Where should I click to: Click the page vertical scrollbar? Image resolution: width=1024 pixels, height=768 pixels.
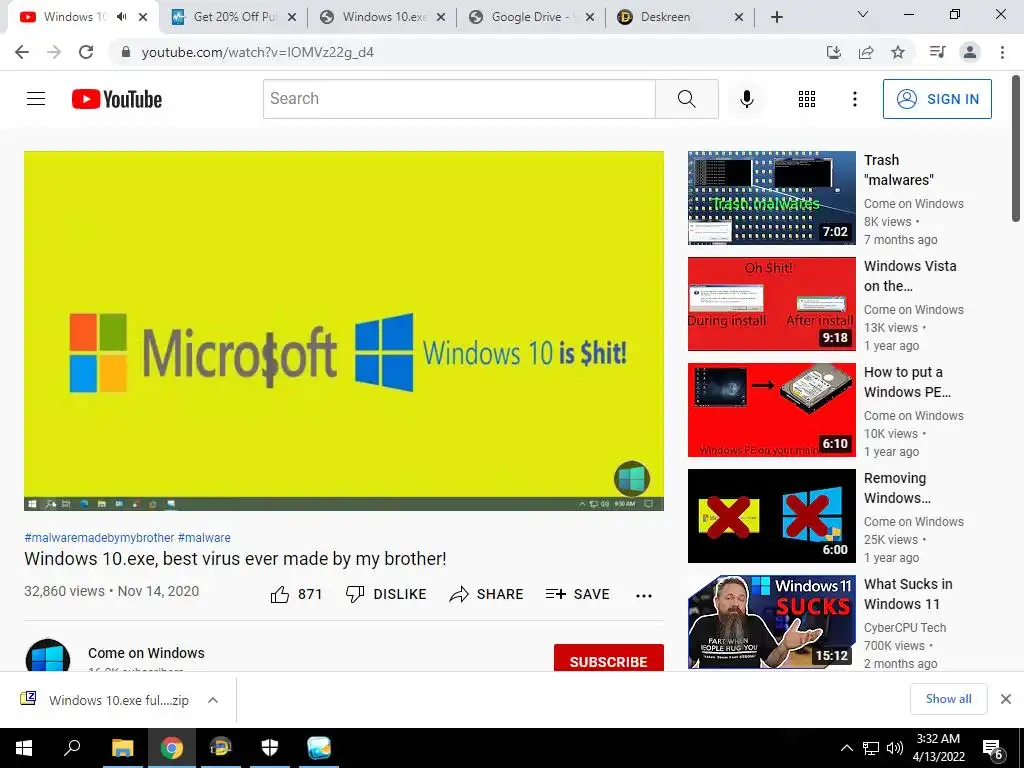pyautogui.click(x=1016, y=149)
